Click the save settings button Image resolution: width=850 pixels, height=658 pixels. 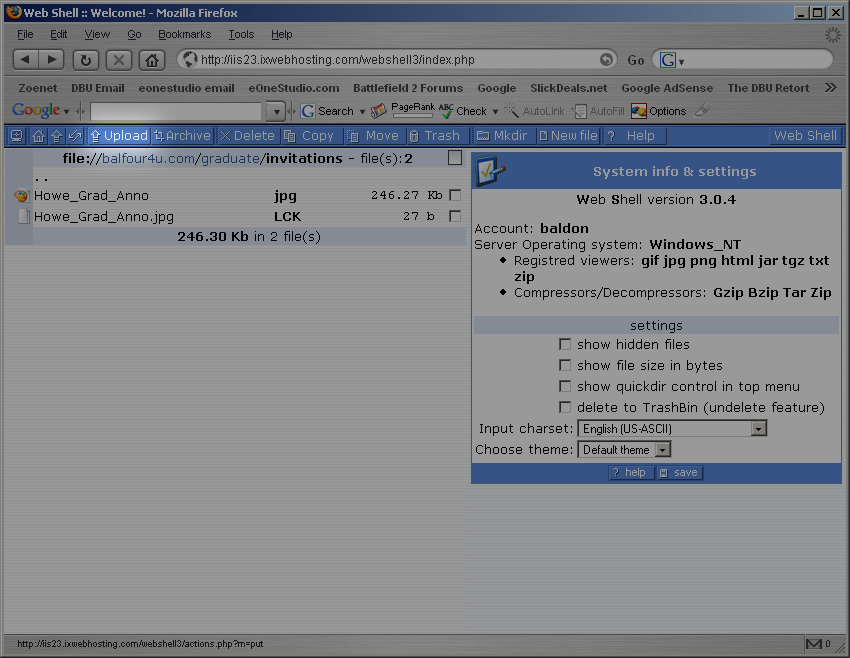pyautogui.click(x=679, y=473)
